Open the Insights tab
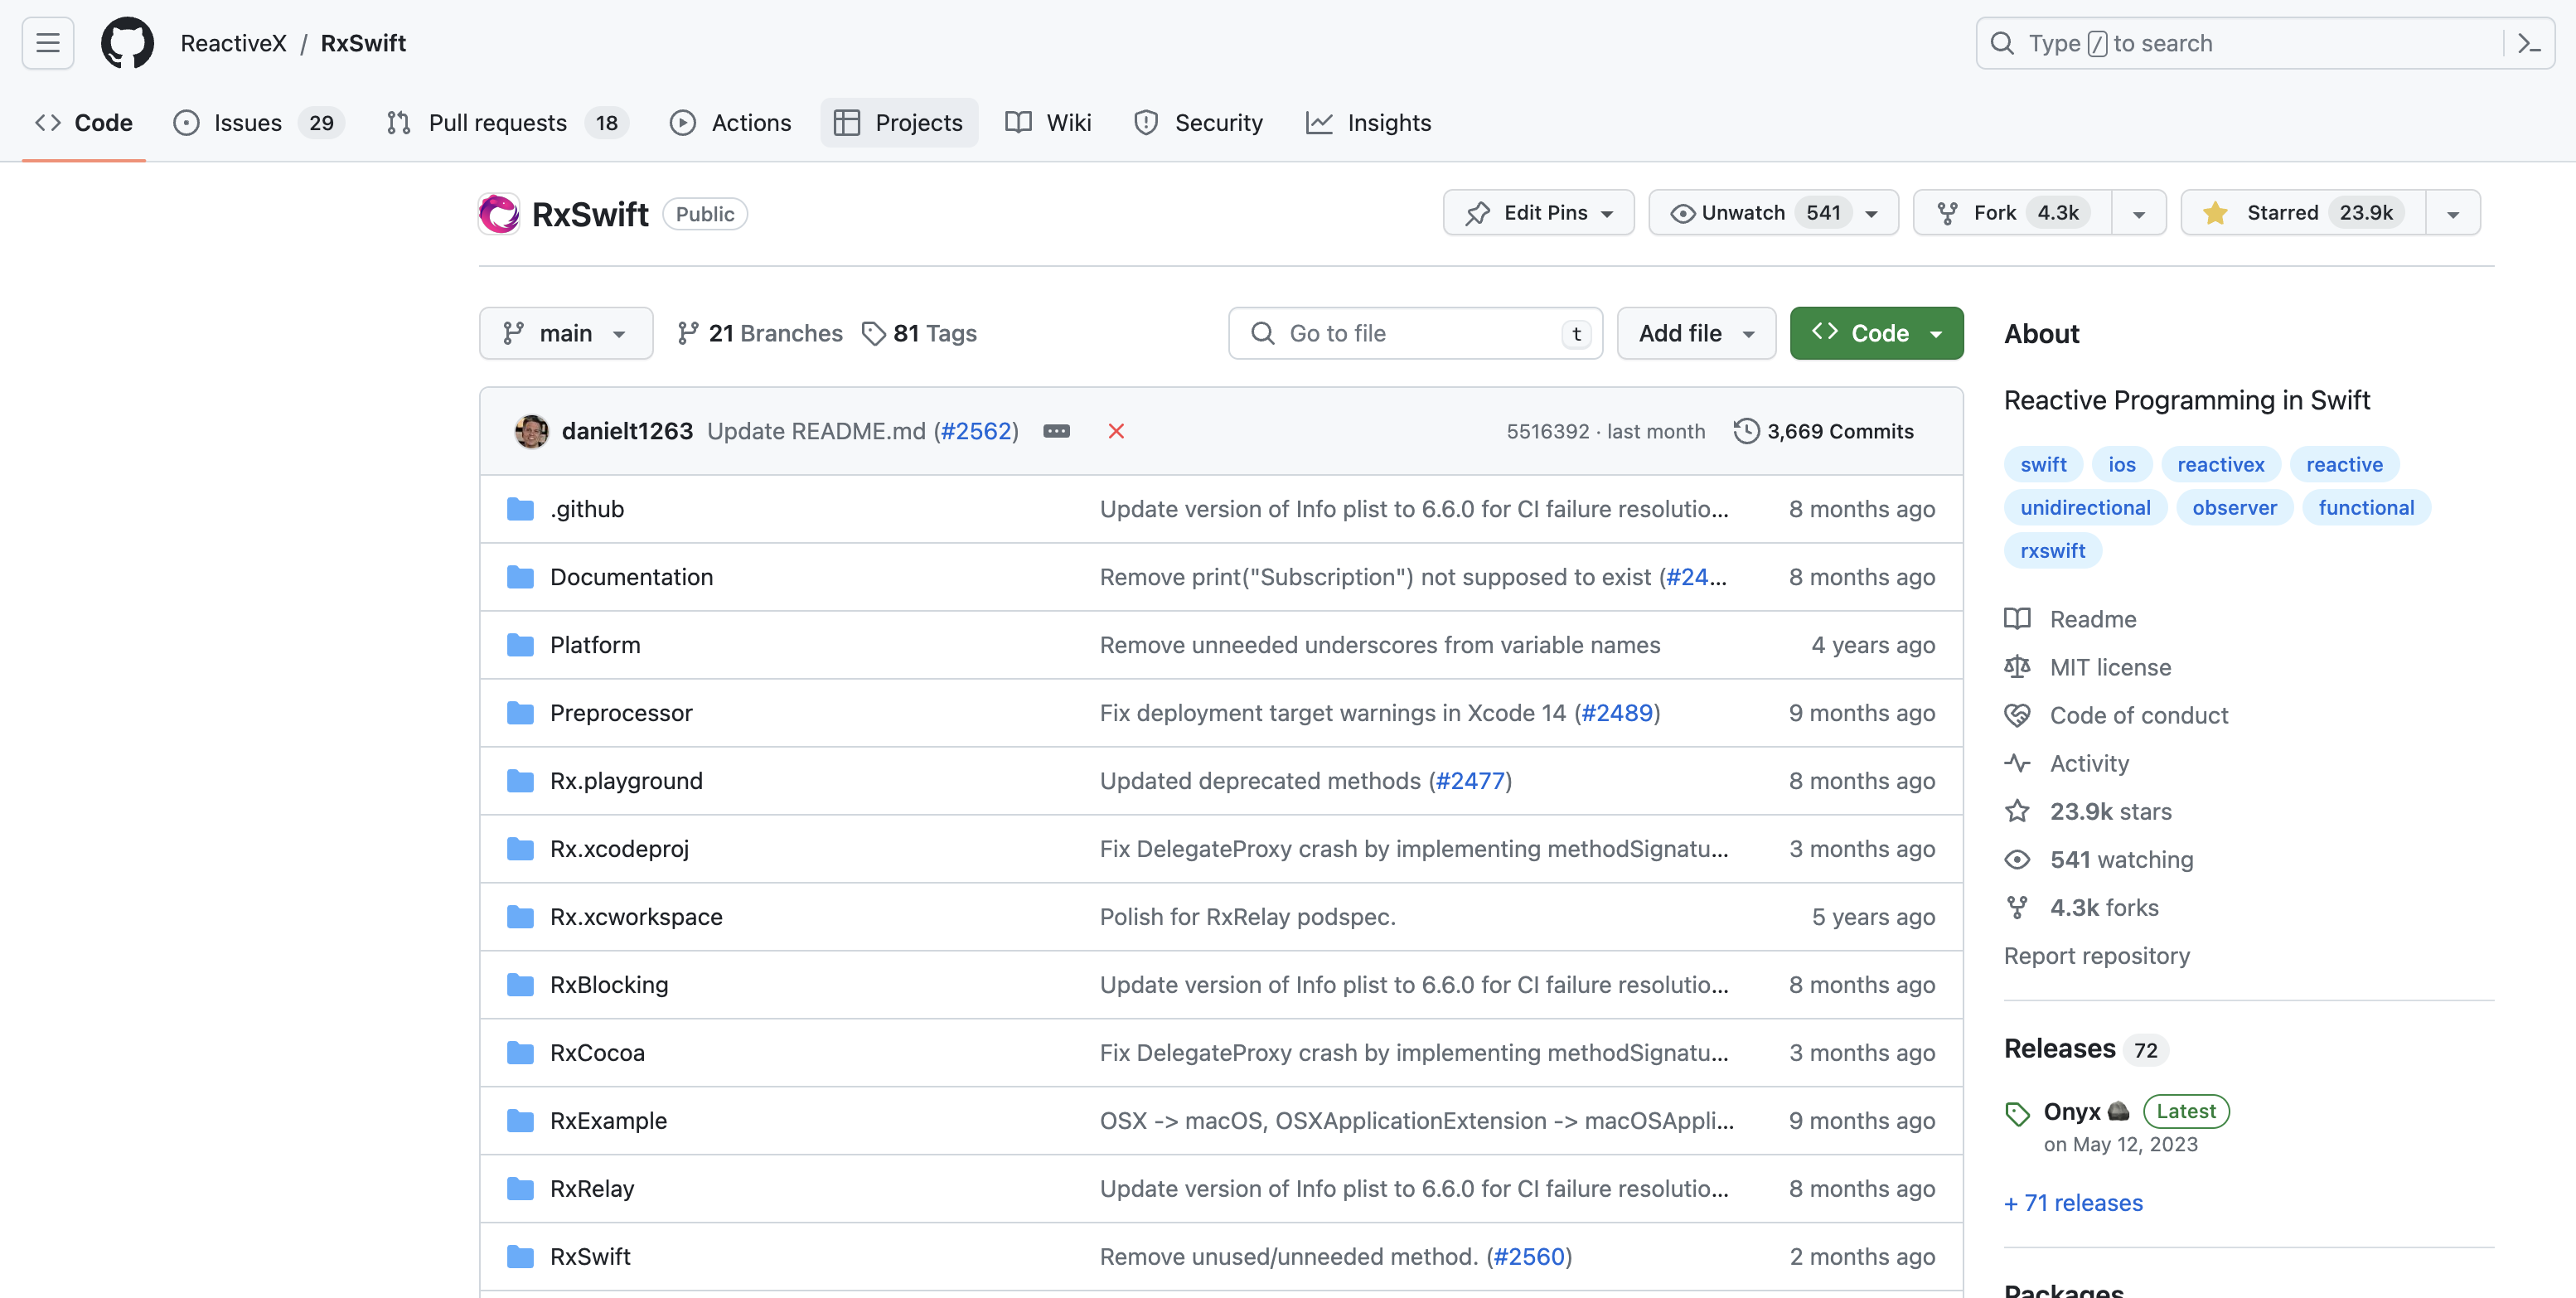The image size is (2576, 1298). click(x=1369, y=123)
